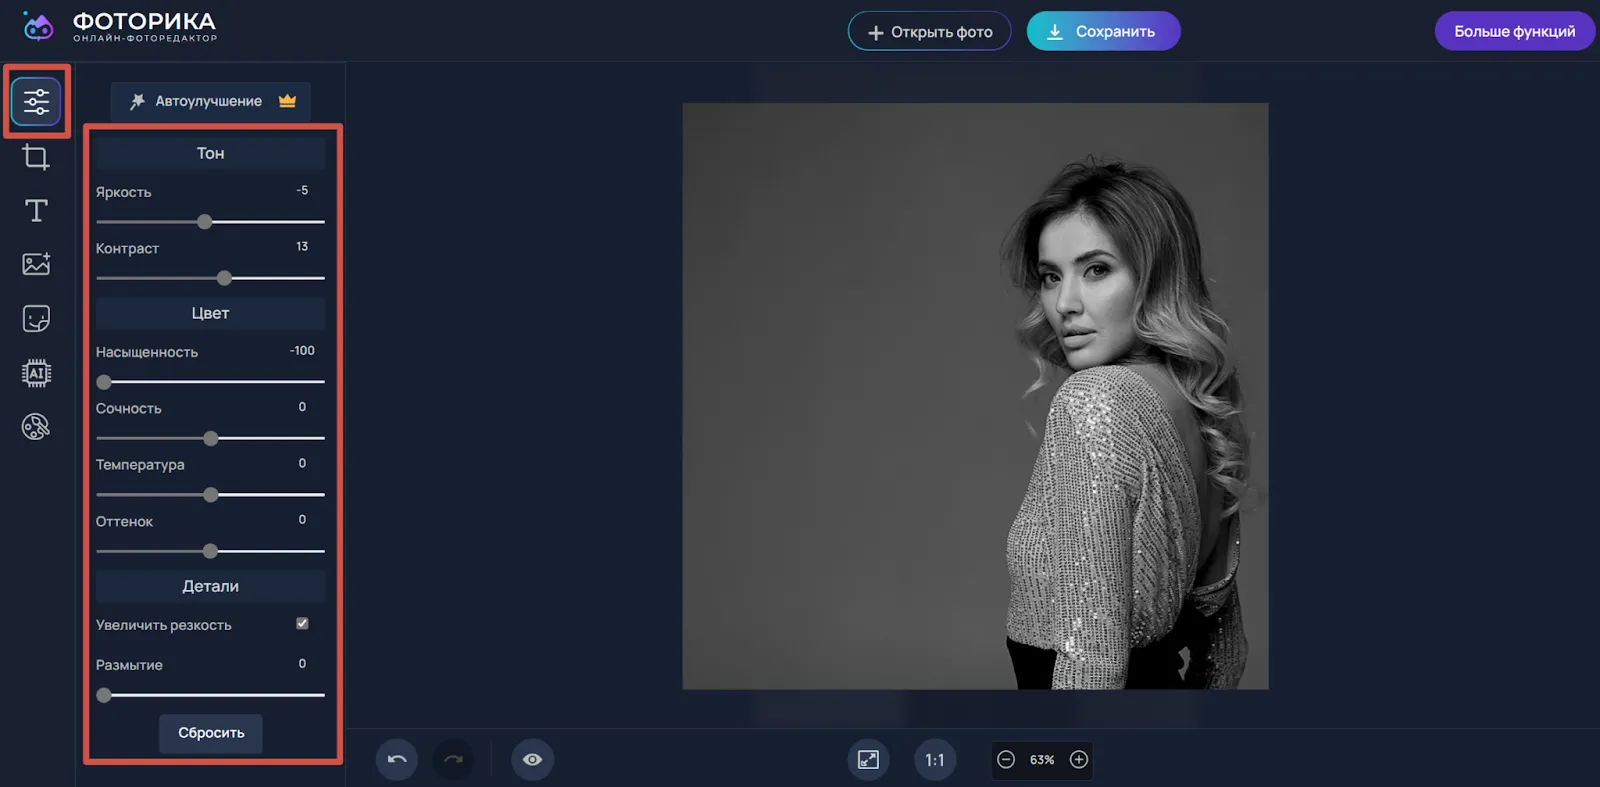Viewport: 1600px width, 787px height.
Task: Click the Контраст value 13
Action: click(x=302, y=246)
